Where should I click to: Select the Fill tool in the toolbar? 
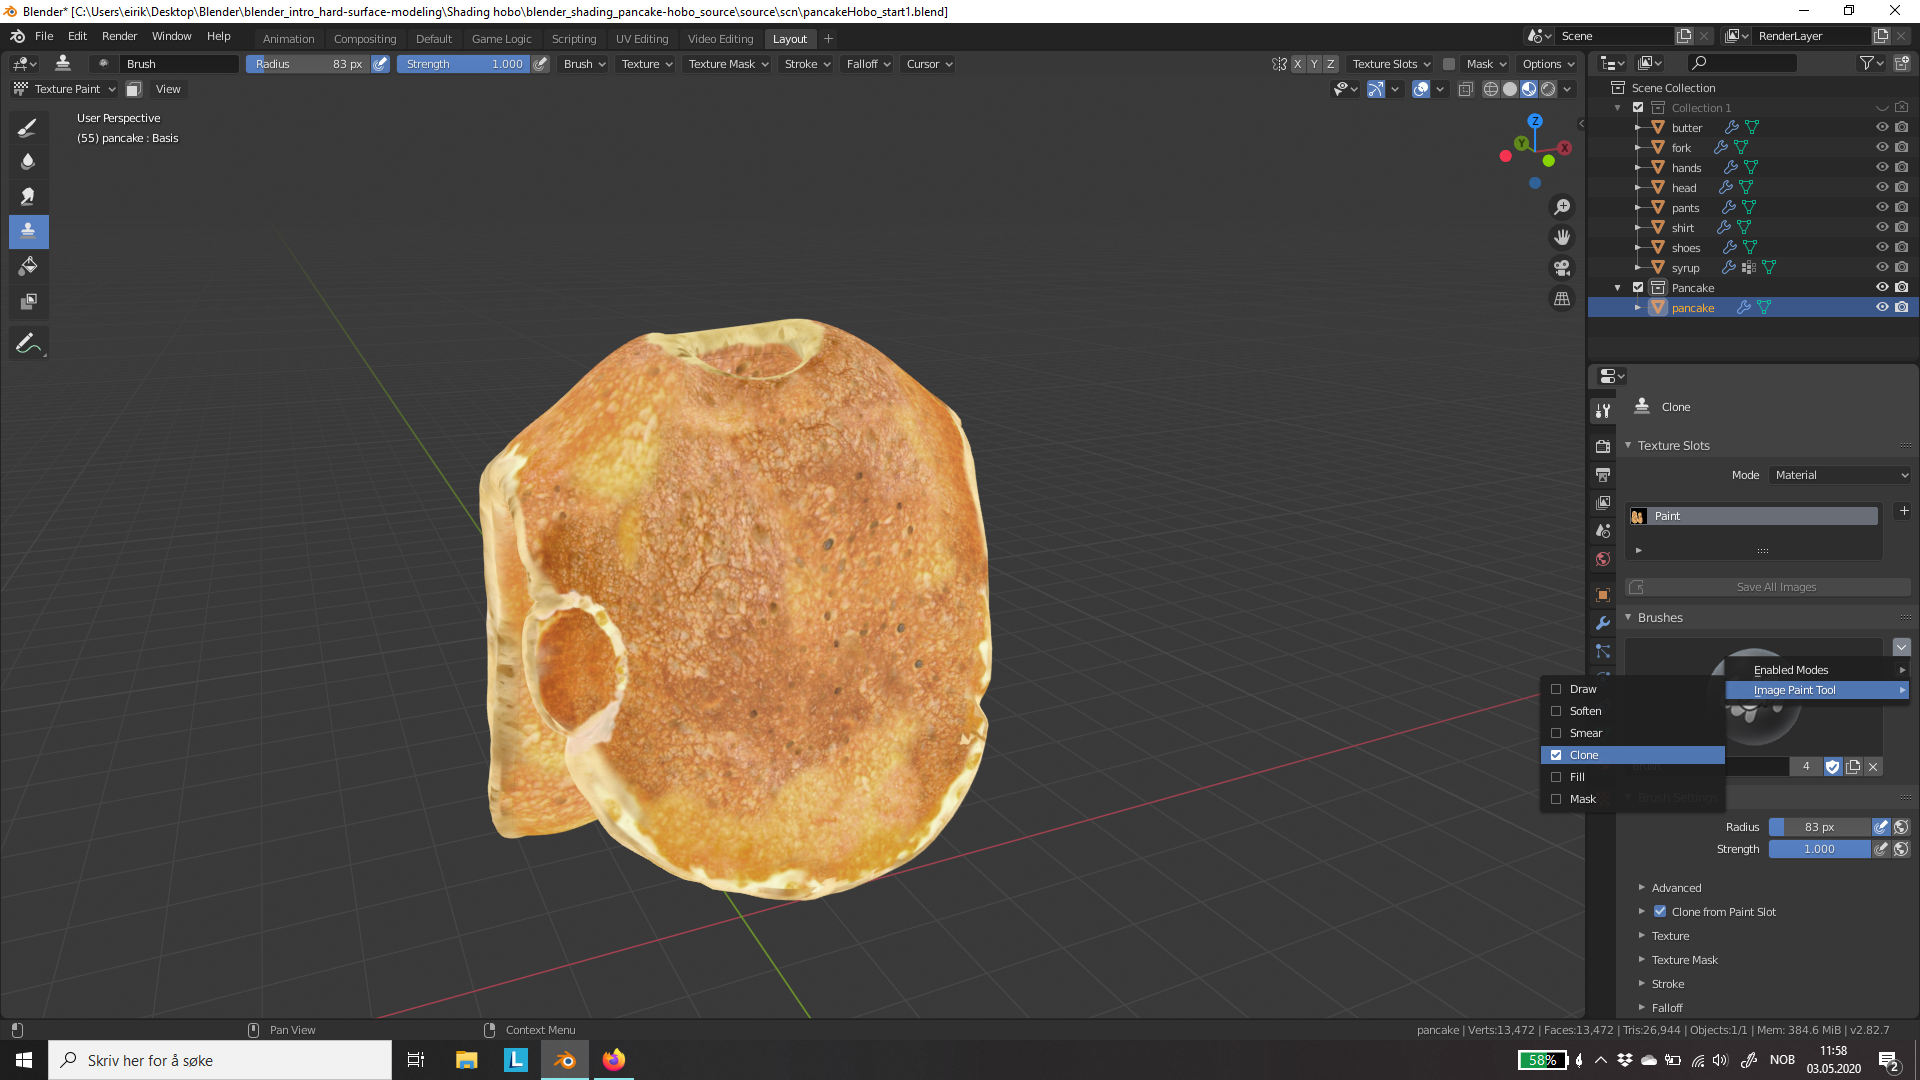click(28, 266)
